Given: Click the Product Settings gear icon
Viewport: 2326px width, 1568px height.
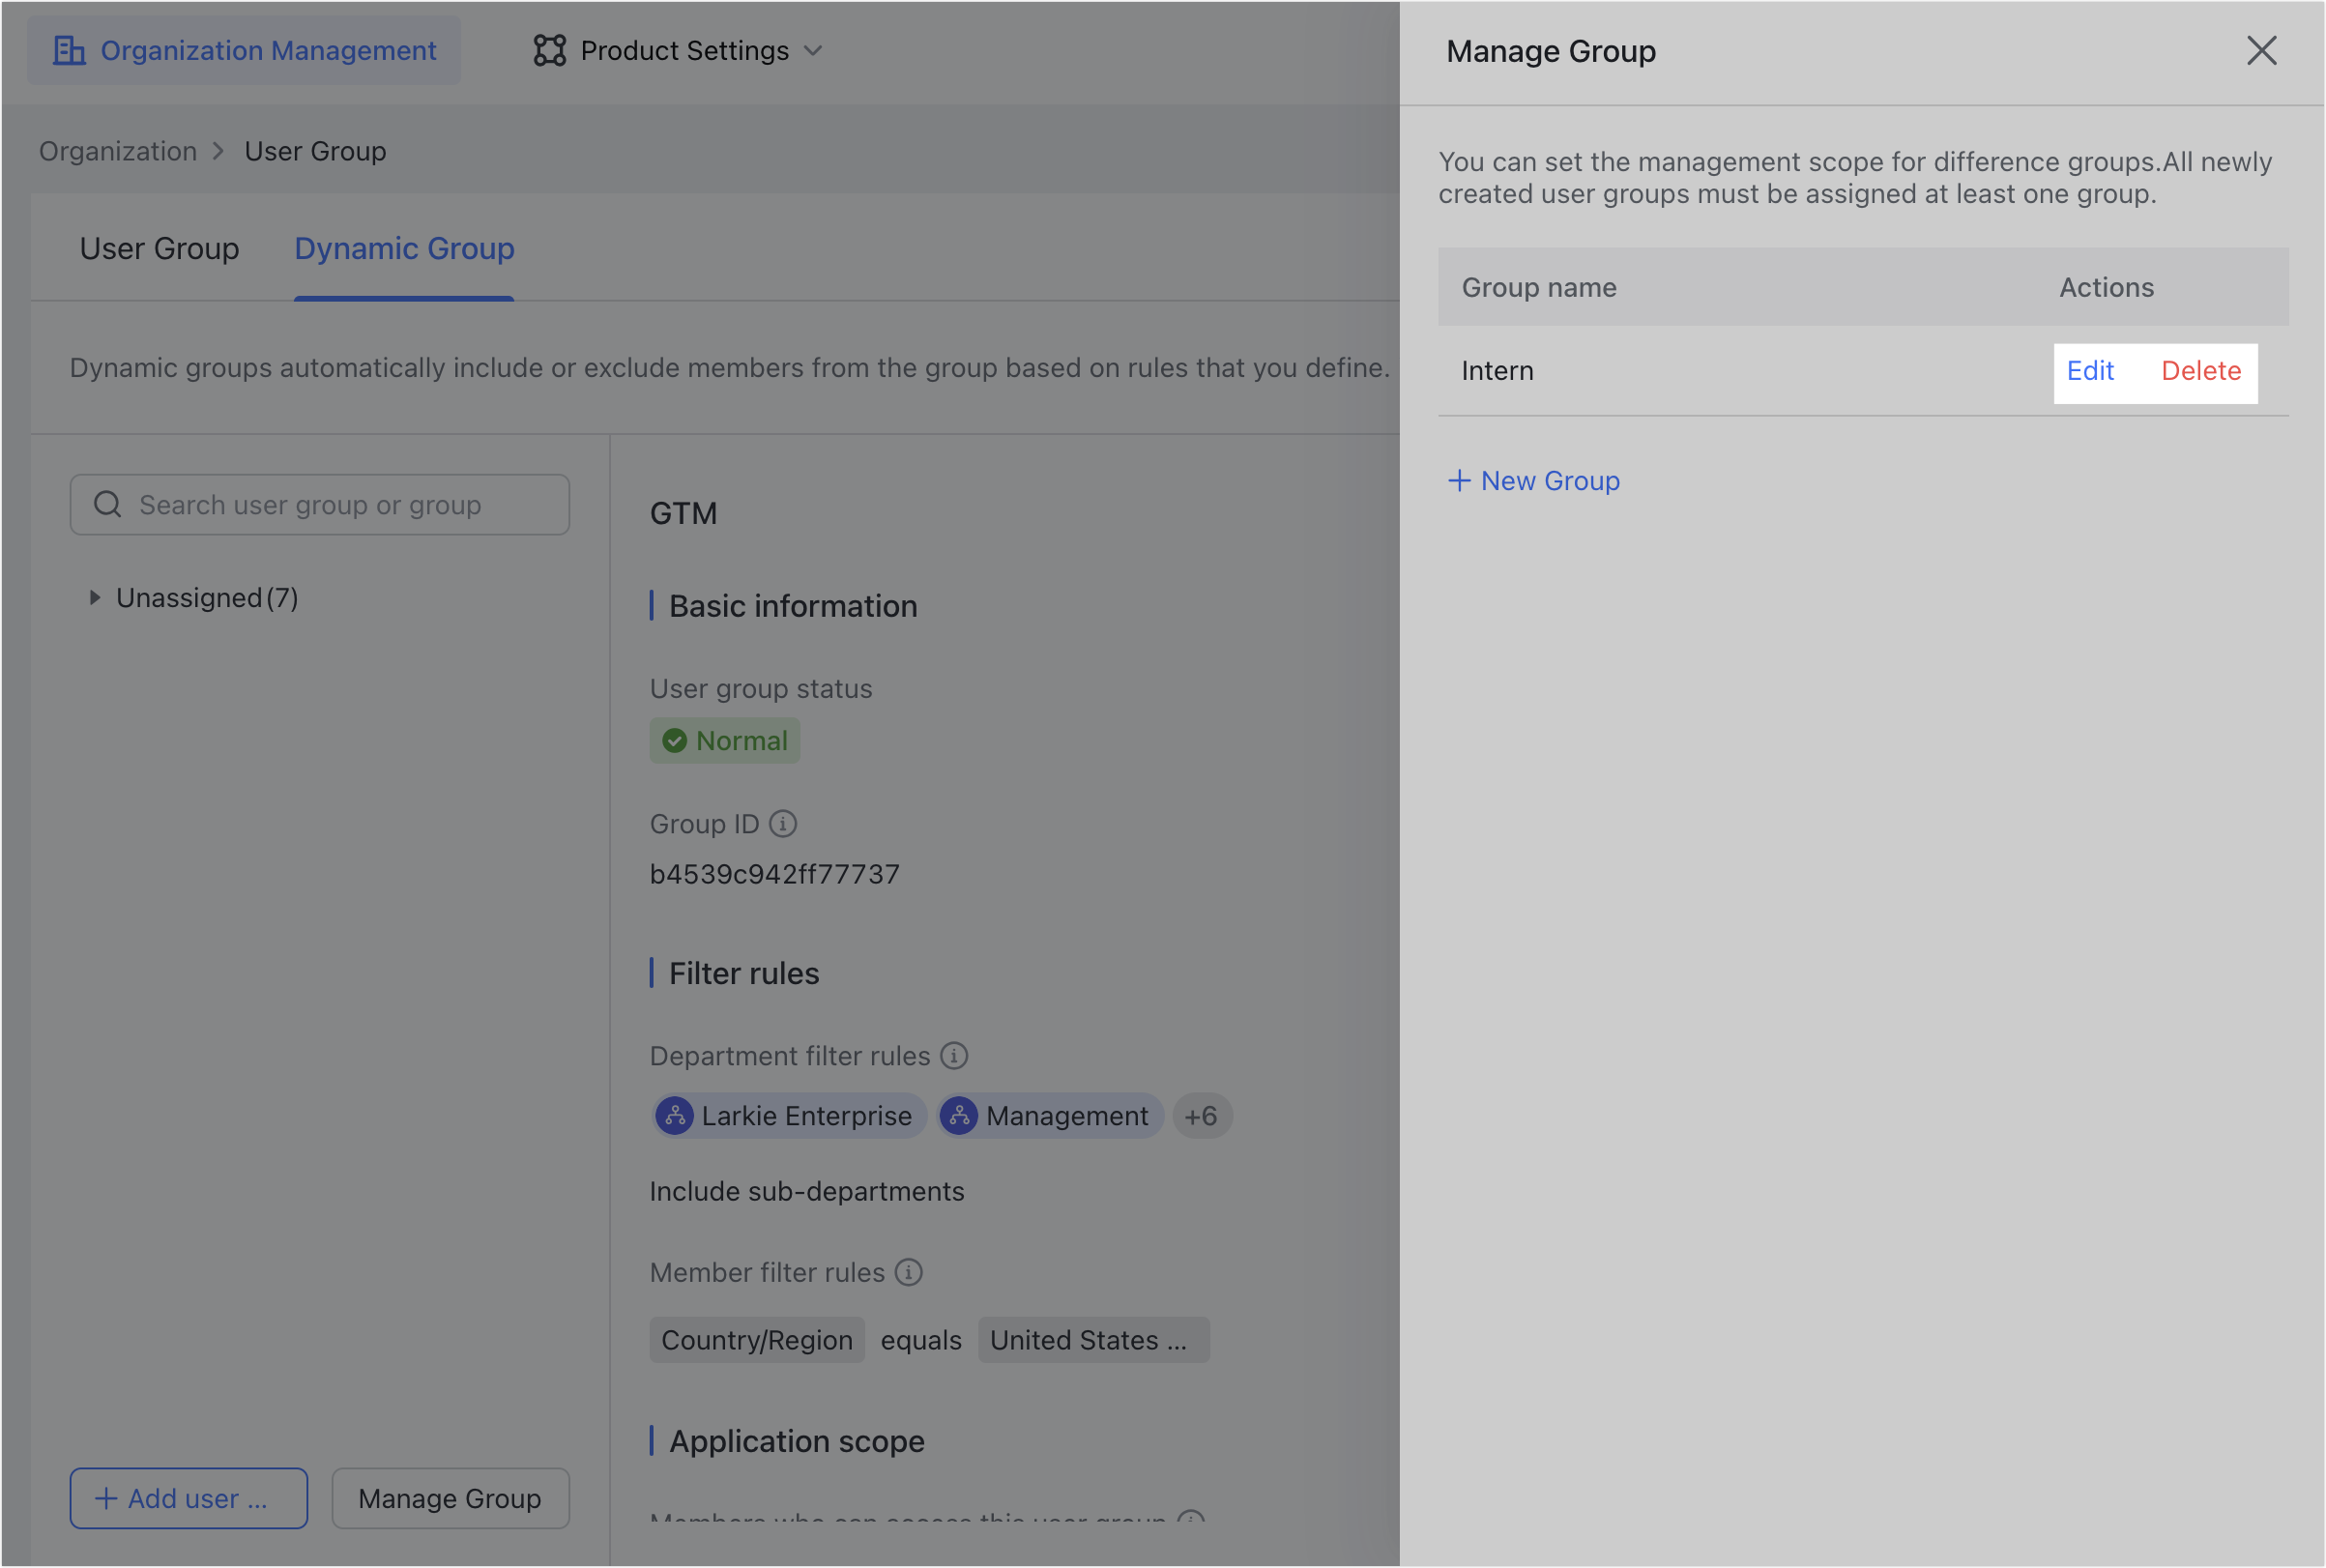Looking at the screenshot, I should (x=551, y=50).
